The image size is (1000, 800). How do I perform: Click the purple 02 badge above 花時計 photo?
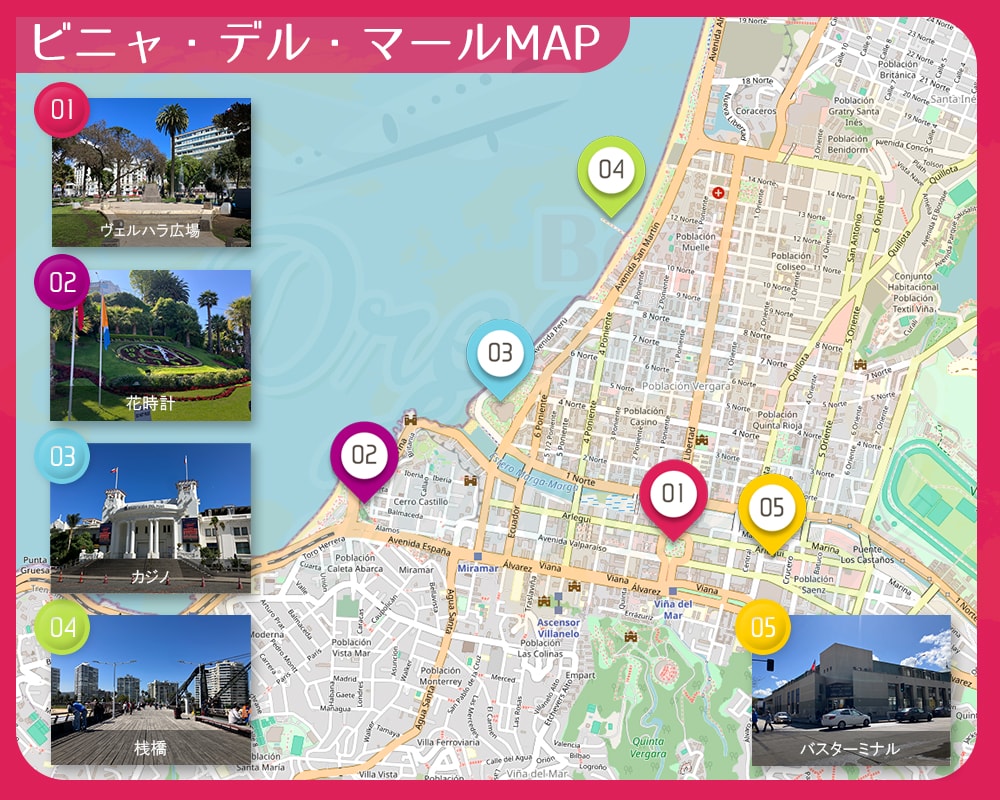tap(62, 282)
